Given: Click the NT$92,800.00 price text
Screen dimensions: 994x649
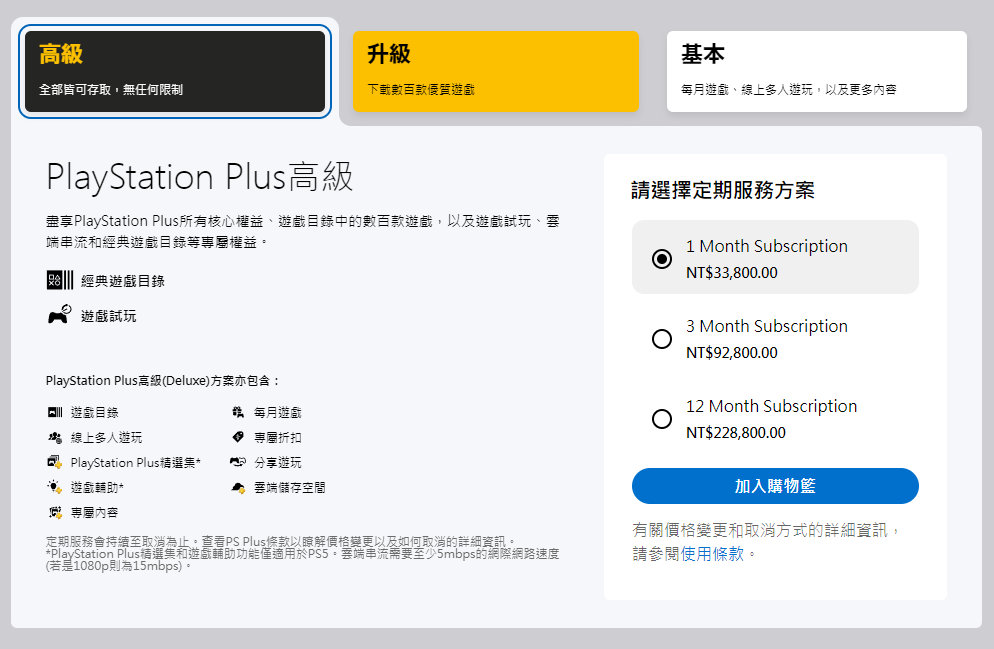Looking at the screenshot, I should 732,352.
